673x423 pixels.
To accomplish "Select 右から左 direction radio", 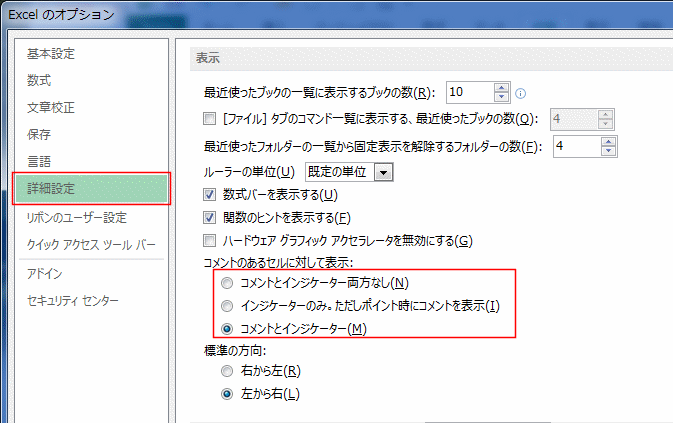I will coord(227,371).
